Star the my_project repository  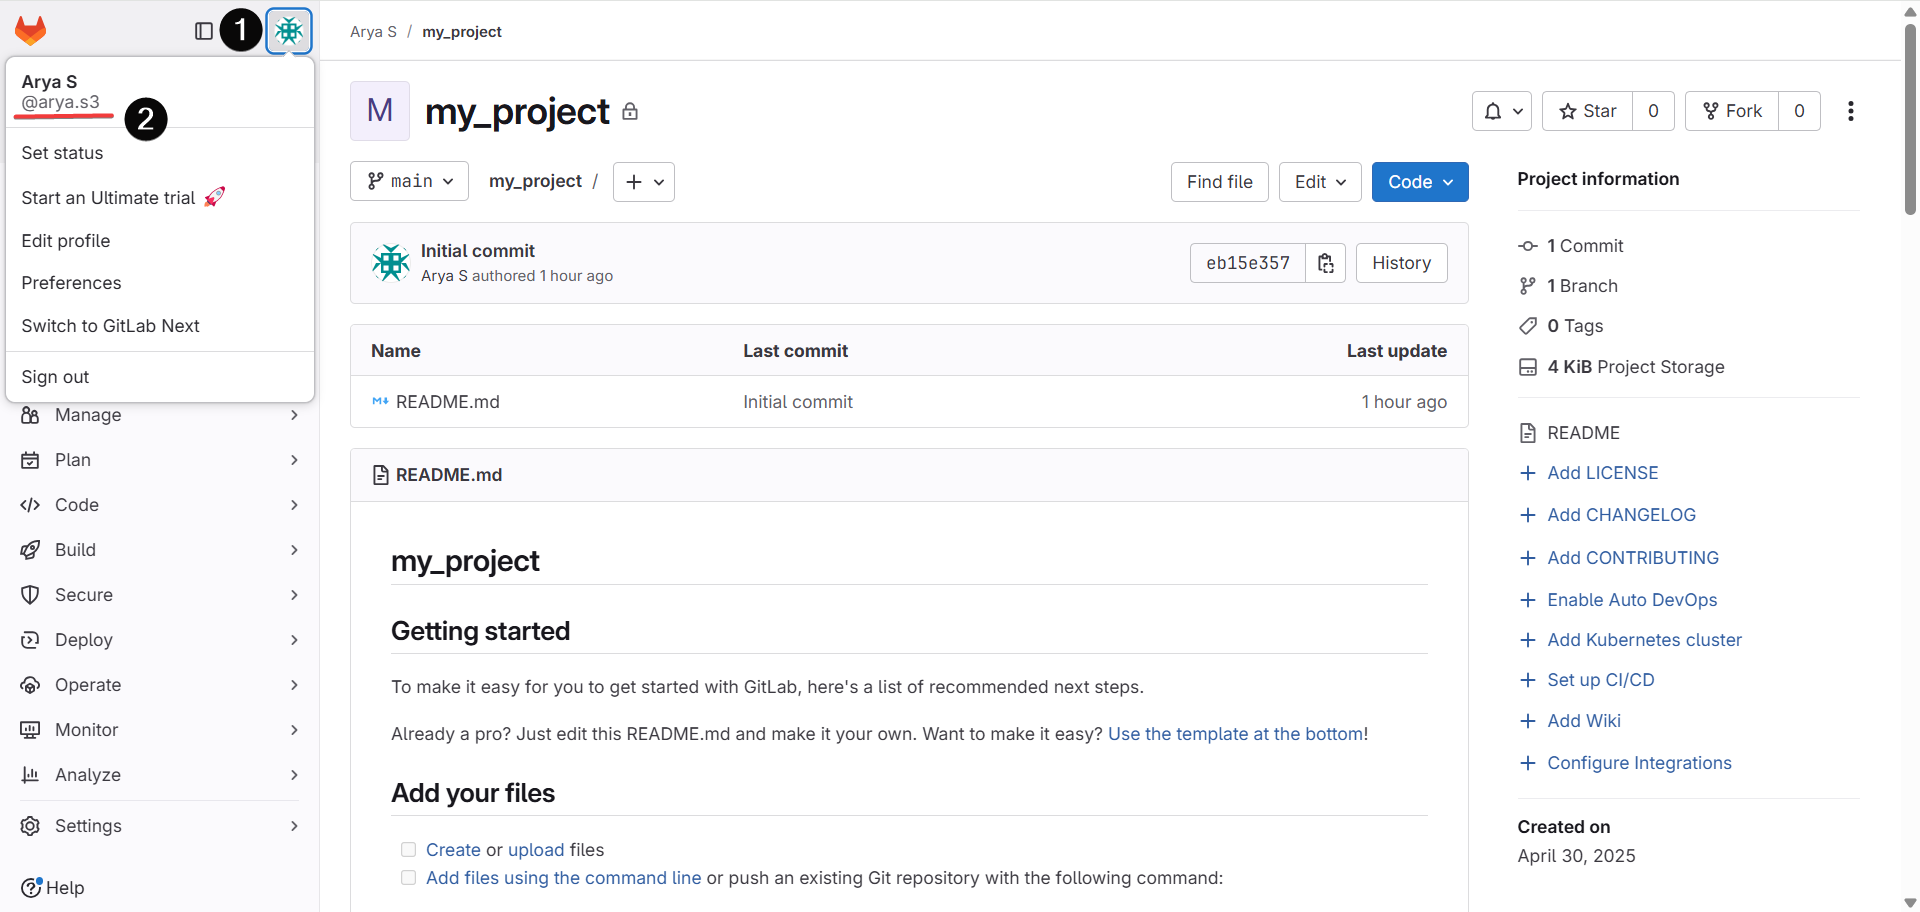(x=1586, y=111)
